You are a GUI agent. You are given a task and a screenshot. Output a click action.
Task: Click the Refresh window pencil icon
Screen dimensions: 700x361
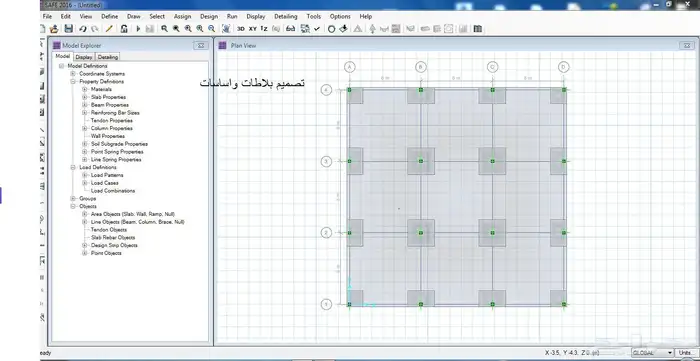tap(109, 29)
